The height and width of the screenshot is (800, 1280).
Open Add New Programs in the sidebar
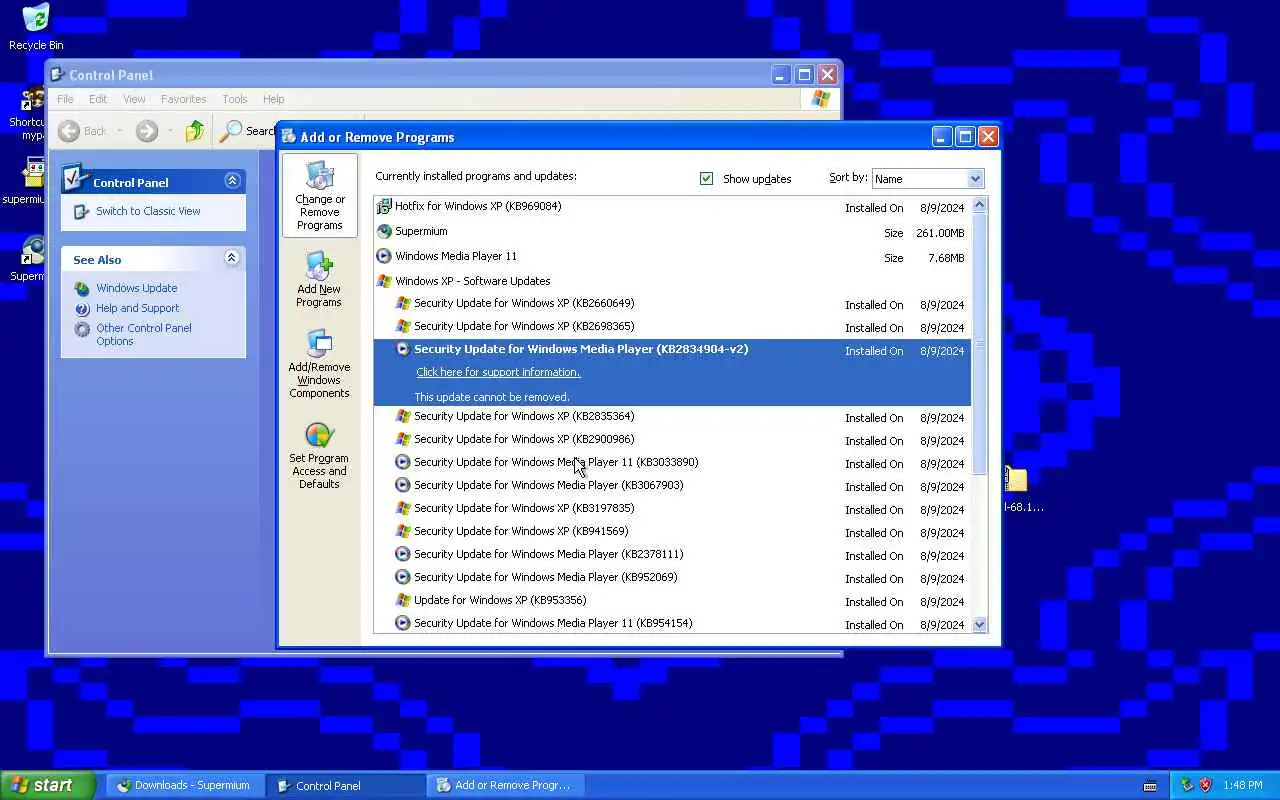pos(319,279)
